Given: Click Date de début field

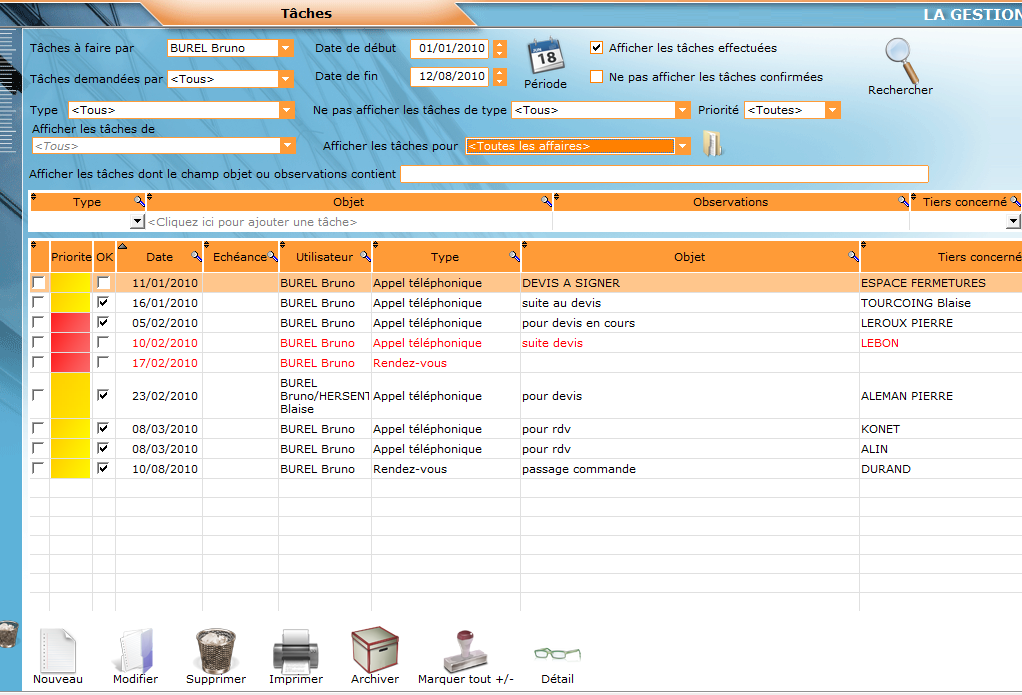Looking at the screenshot, I should pyautogui.click(x=451, y=48).
